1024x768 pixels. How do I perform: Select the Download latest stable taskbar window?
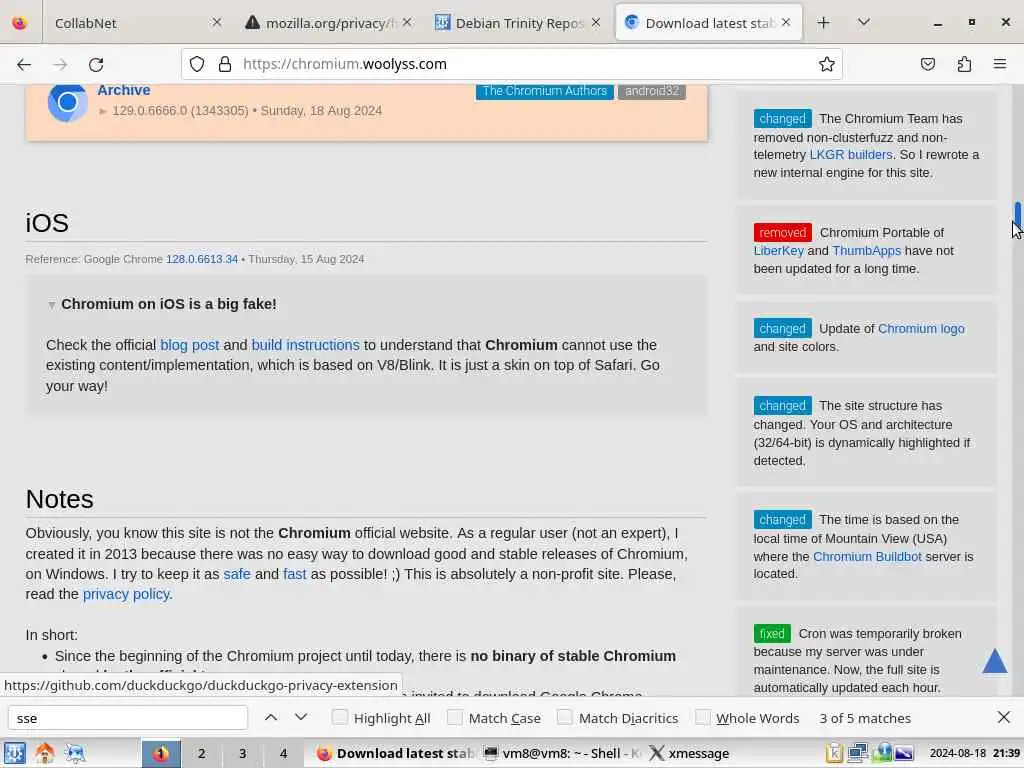(x=394, y=753)
